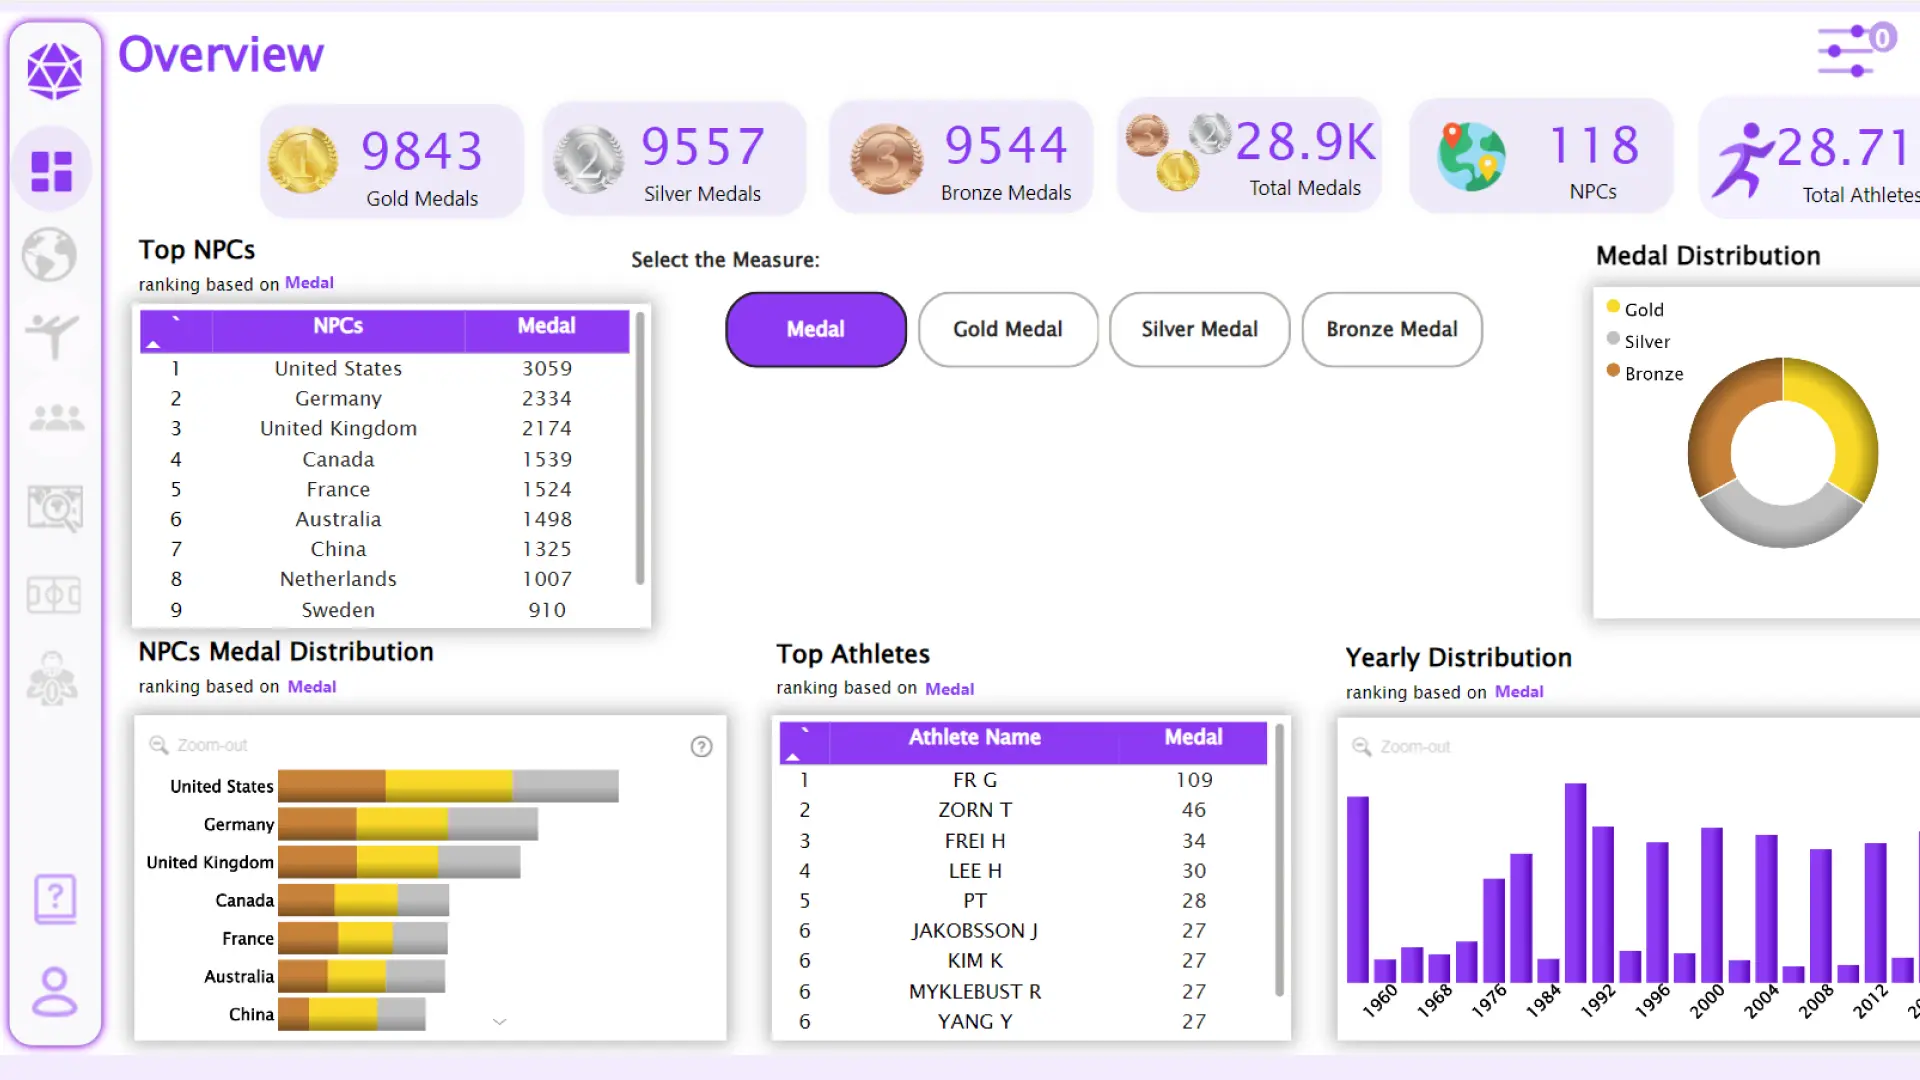The width and height of the screenshot is (1920, 1080).
Task: Click the silver medal icon card
Action: tap(589, 160)
